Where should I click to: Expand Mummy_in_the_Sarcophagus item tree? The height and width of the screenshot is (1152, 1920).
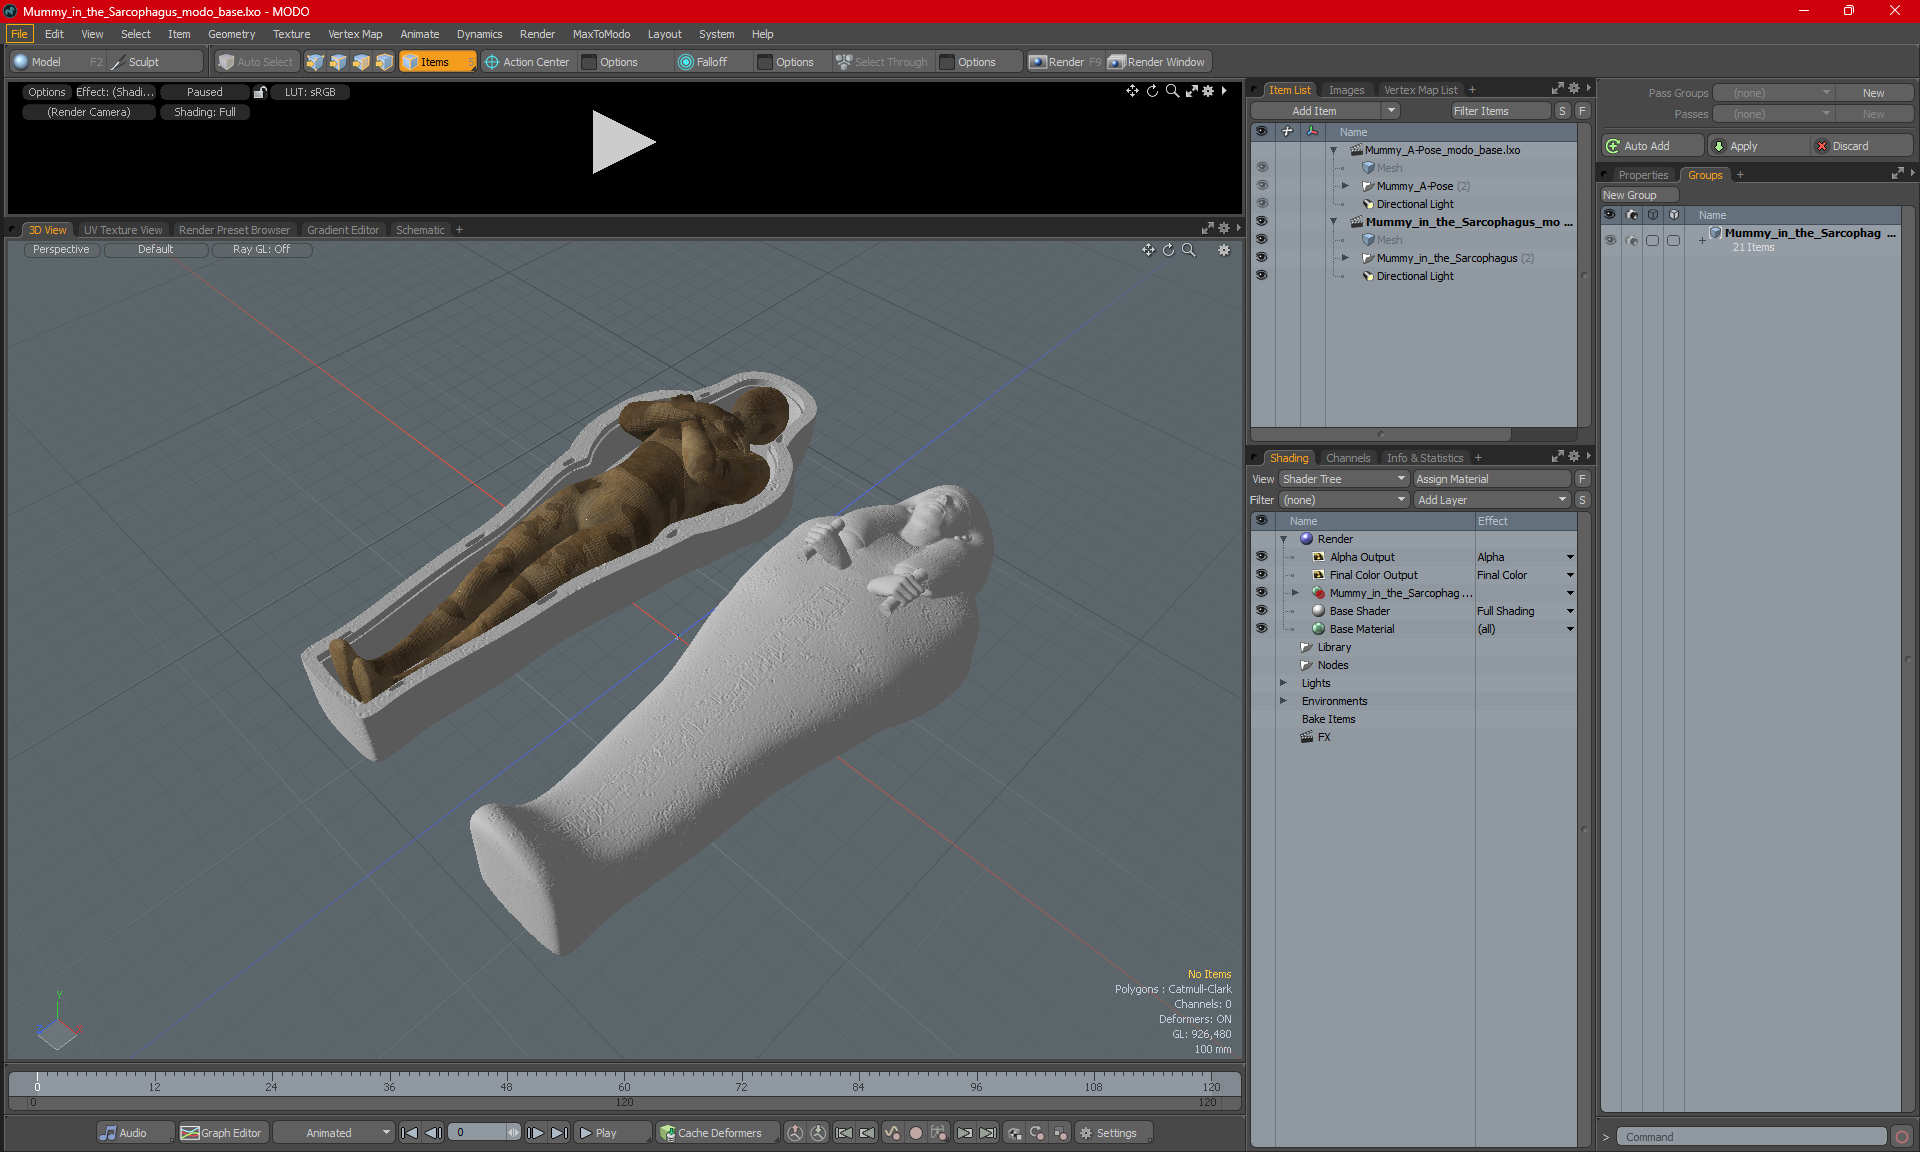click(1345, 258)
